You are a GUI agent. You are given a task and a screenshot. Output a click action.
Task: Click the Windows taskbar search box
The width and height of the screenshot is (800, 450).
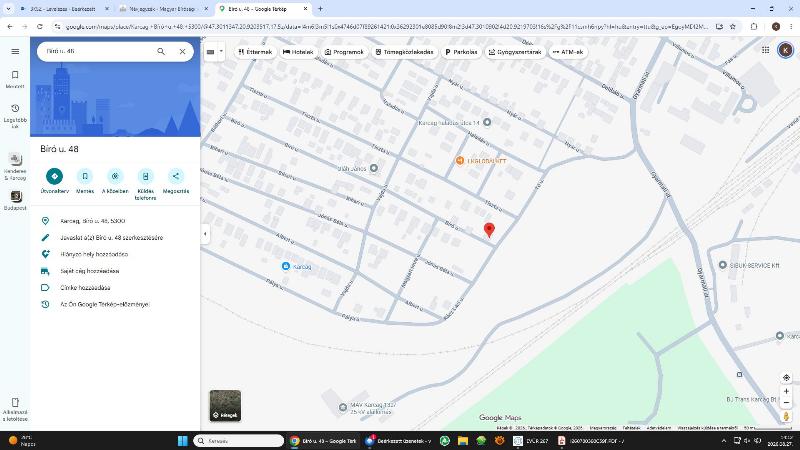tap(238, 441)
